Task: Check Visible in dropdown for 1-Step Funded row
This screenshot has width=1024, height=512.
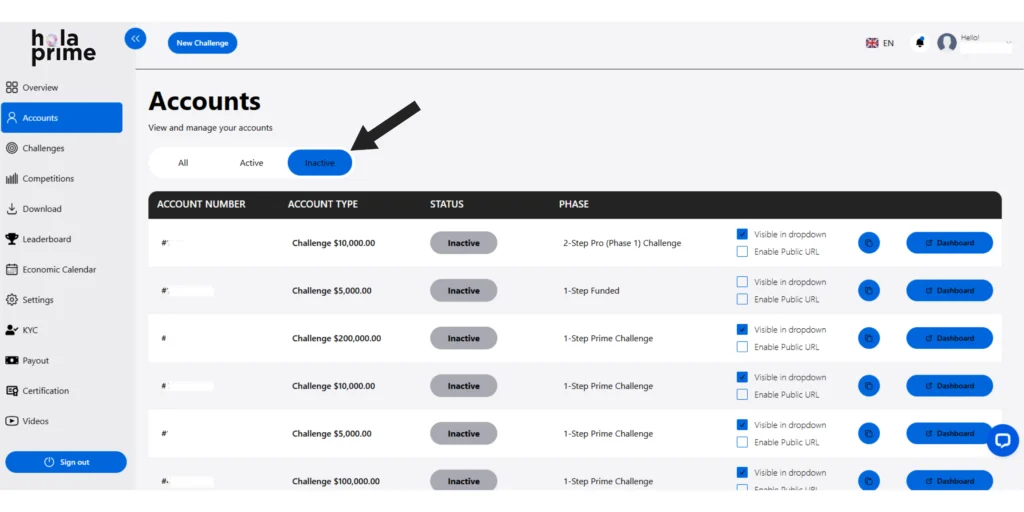Action: click(x=742, y=282)
